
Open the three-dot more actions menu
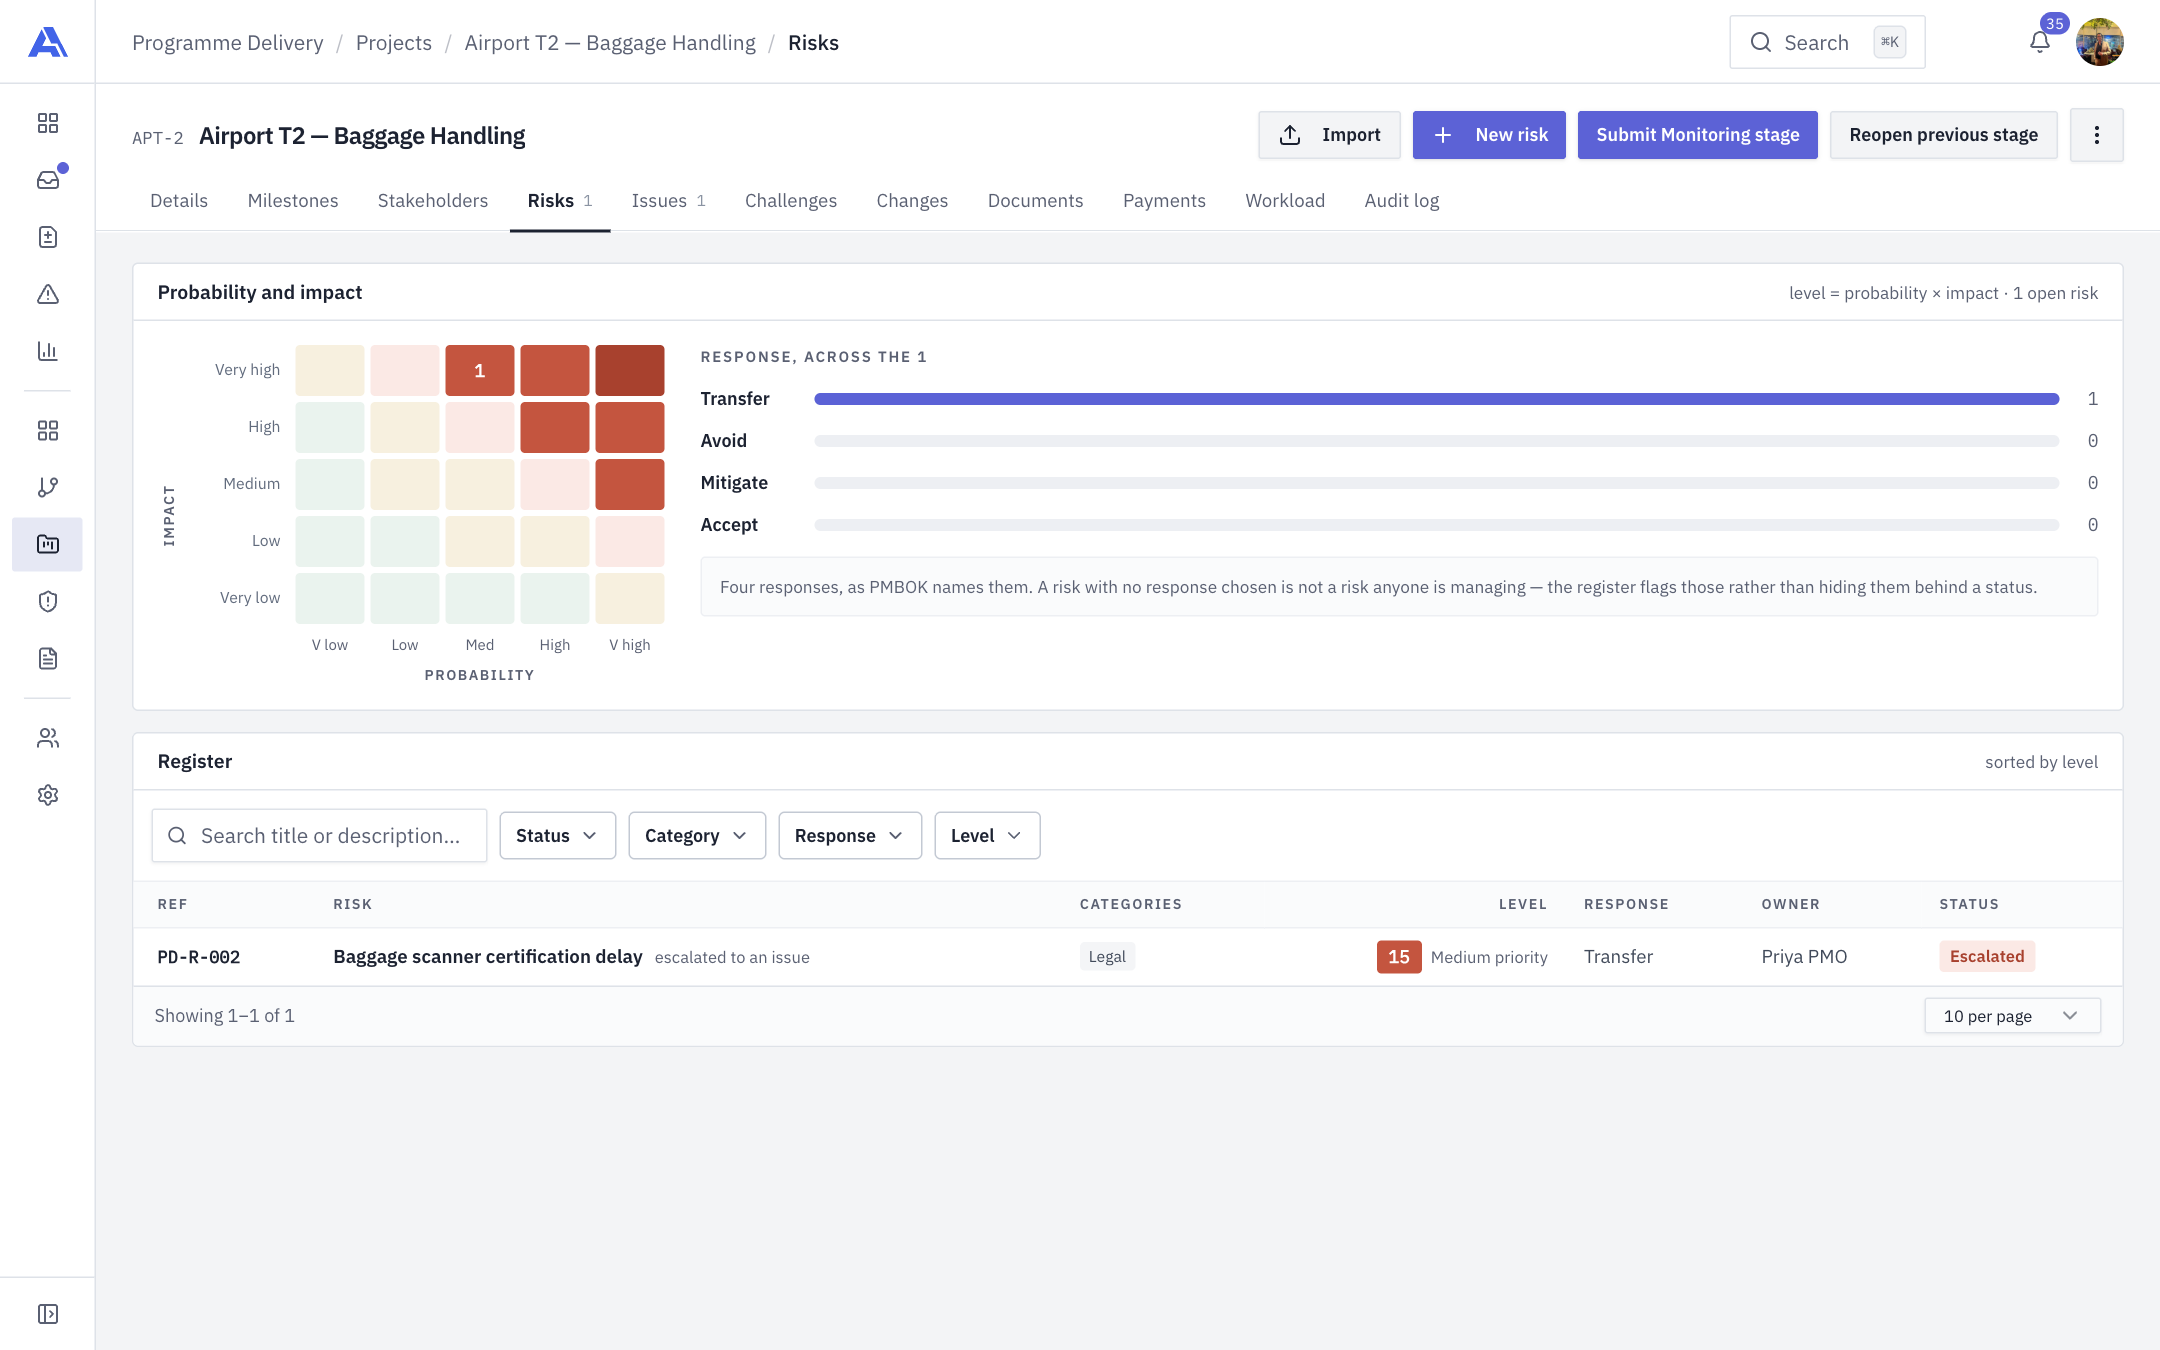point(2096,135)
